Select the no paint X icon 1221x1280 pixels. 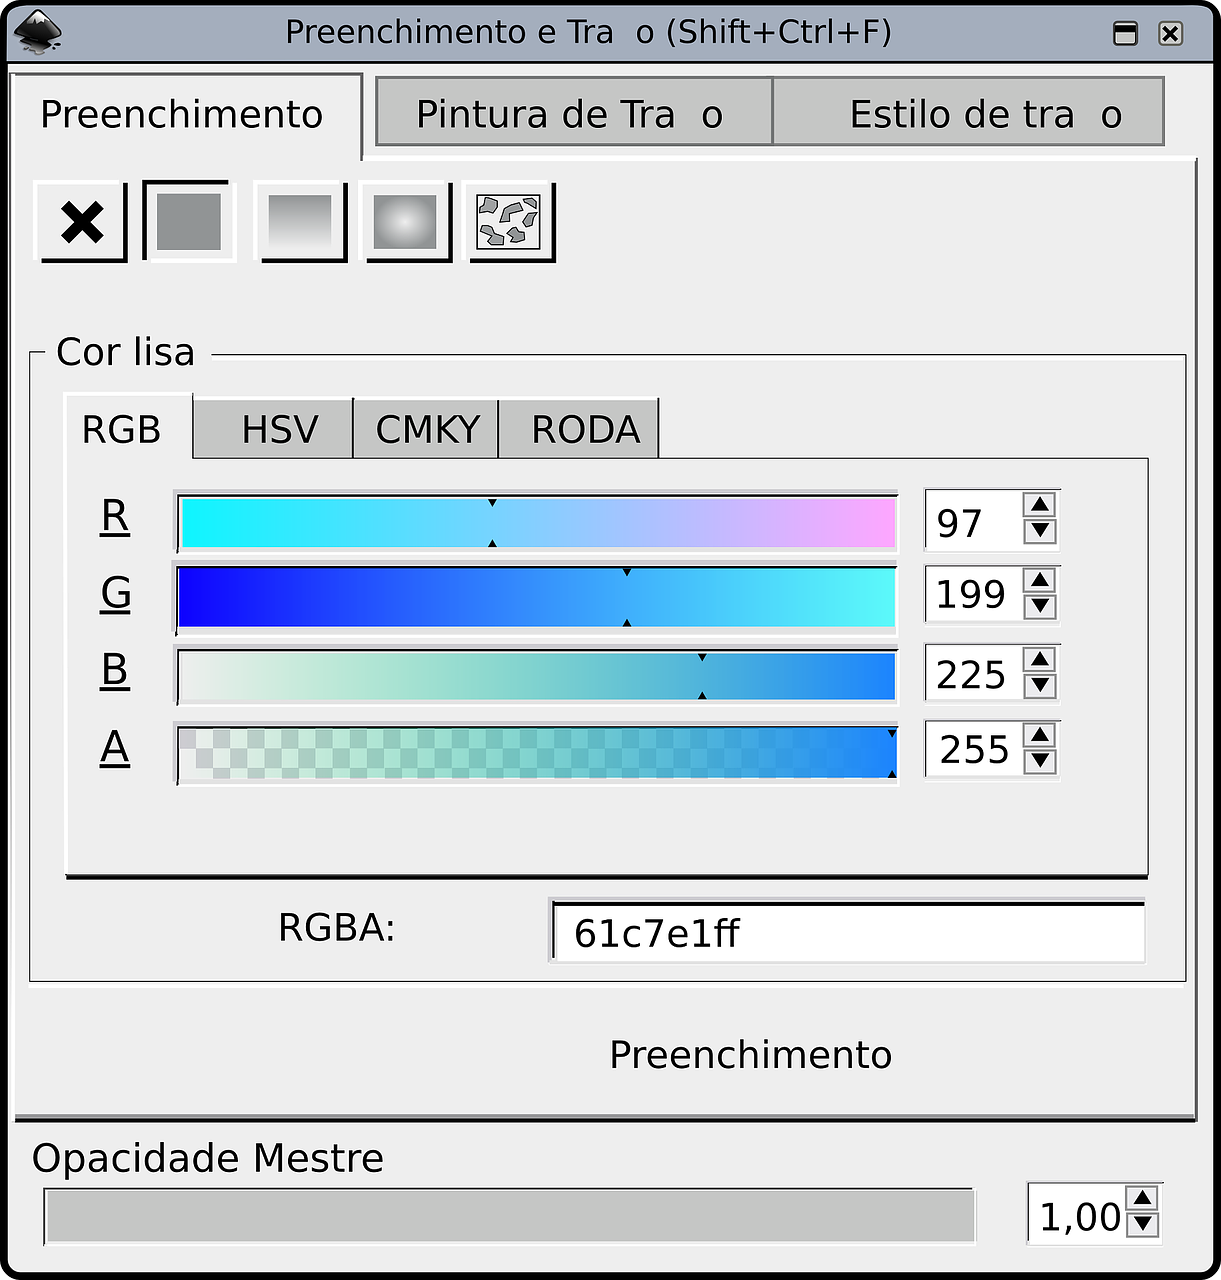(82, 221)
